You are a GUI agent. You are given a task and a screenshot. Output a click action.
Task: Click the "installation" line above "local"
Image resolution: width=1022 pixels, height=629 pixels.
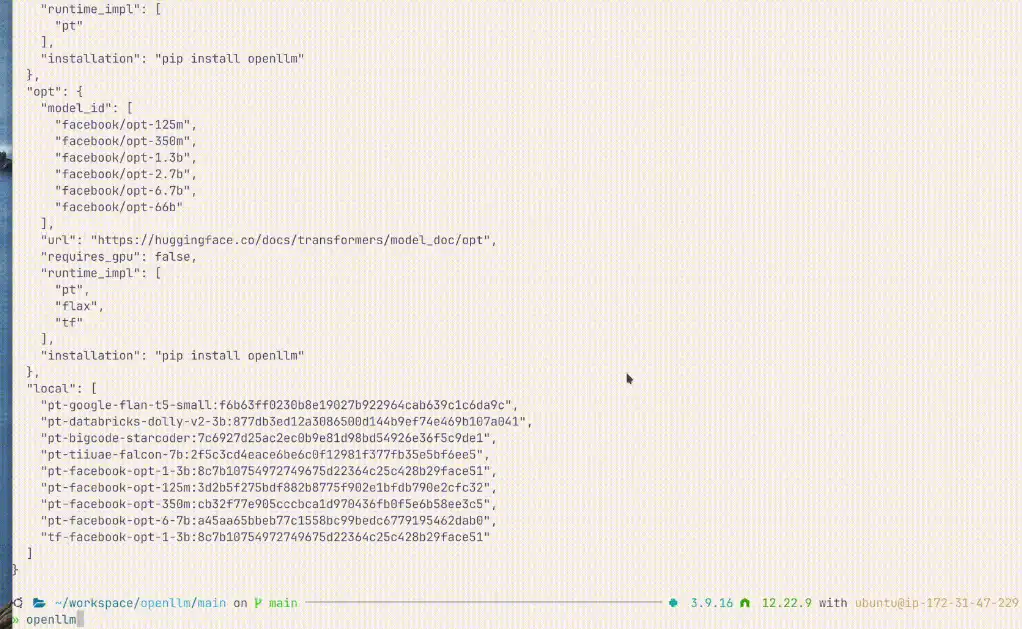pos(172,356)
